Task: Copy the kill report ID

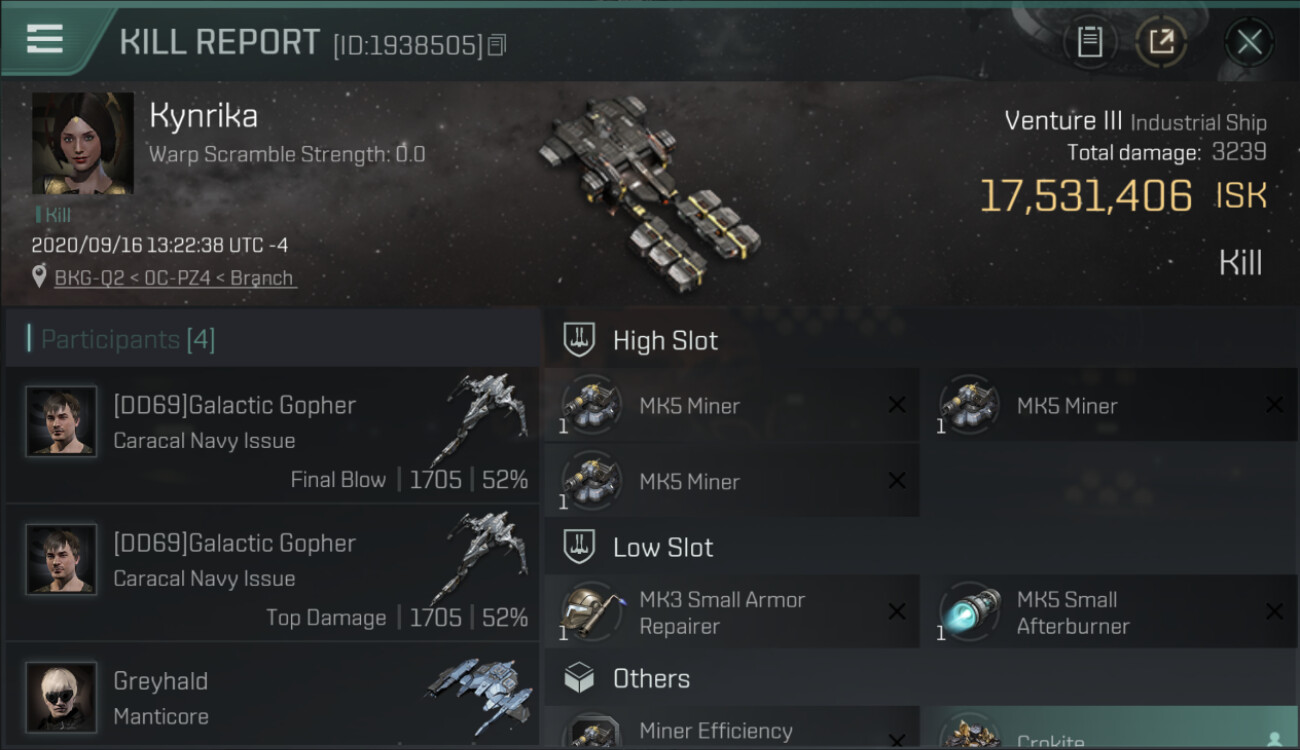Action: tap(497, 45)
